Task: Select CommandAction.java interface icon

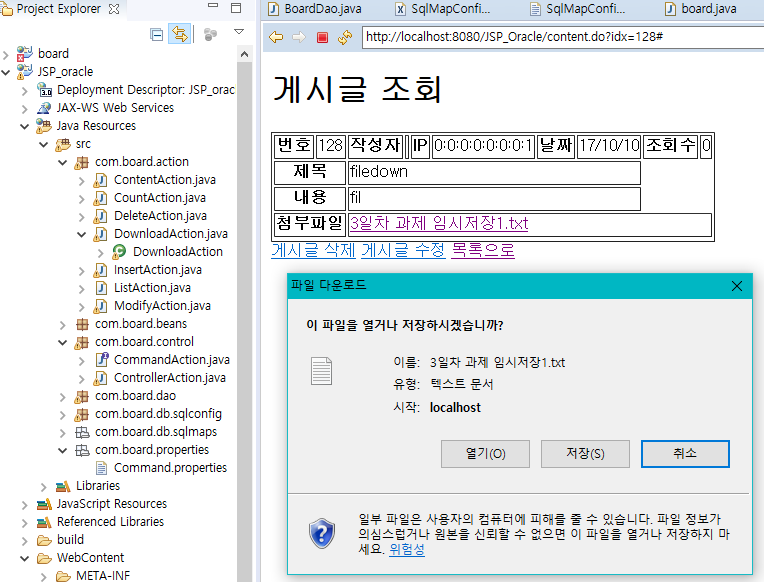Action: pos(102,360)
